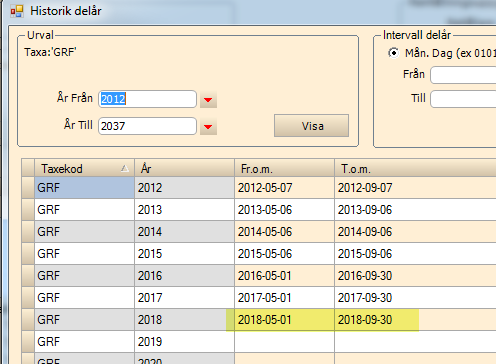Select the cell 2015-09-06
This screenshot has width=496, height=364.
coord(415,254)
